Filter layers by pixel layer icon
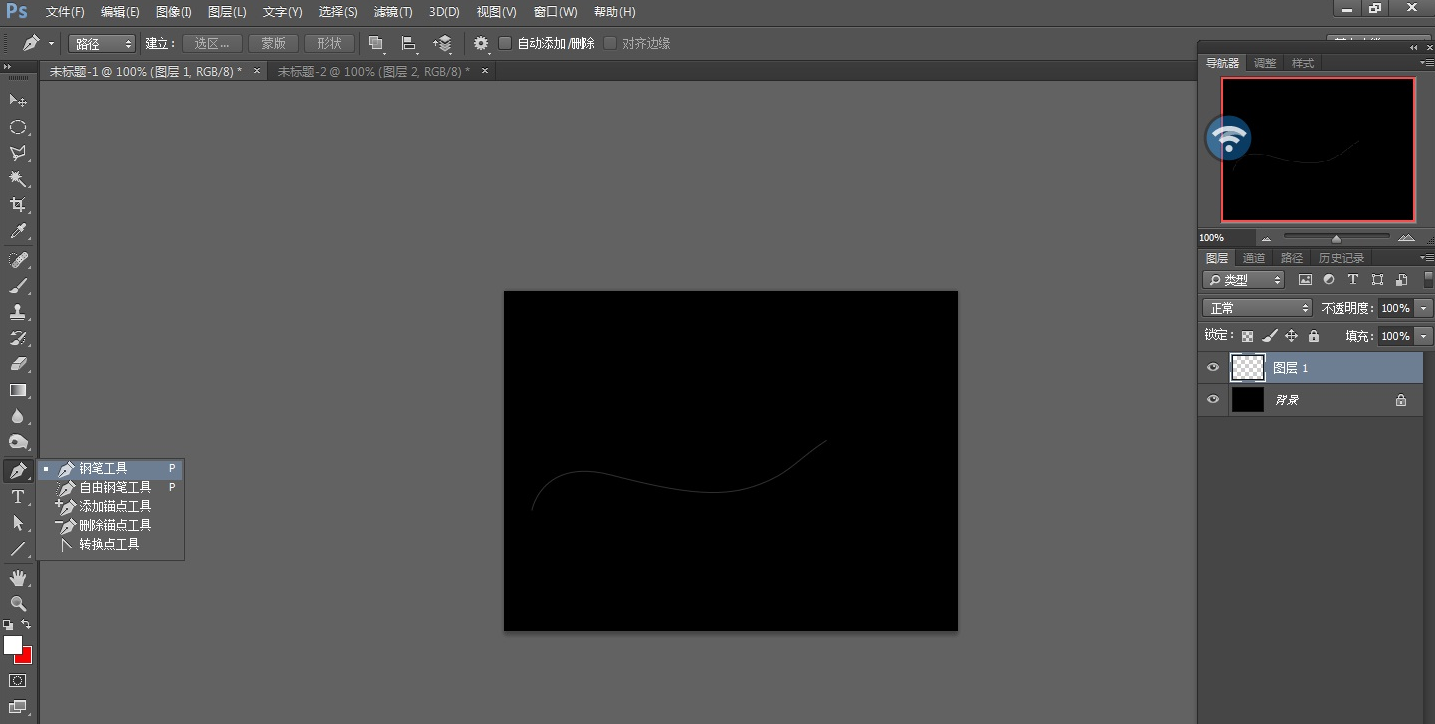This screenshot has width=1435, height=724. point(1305,280)
